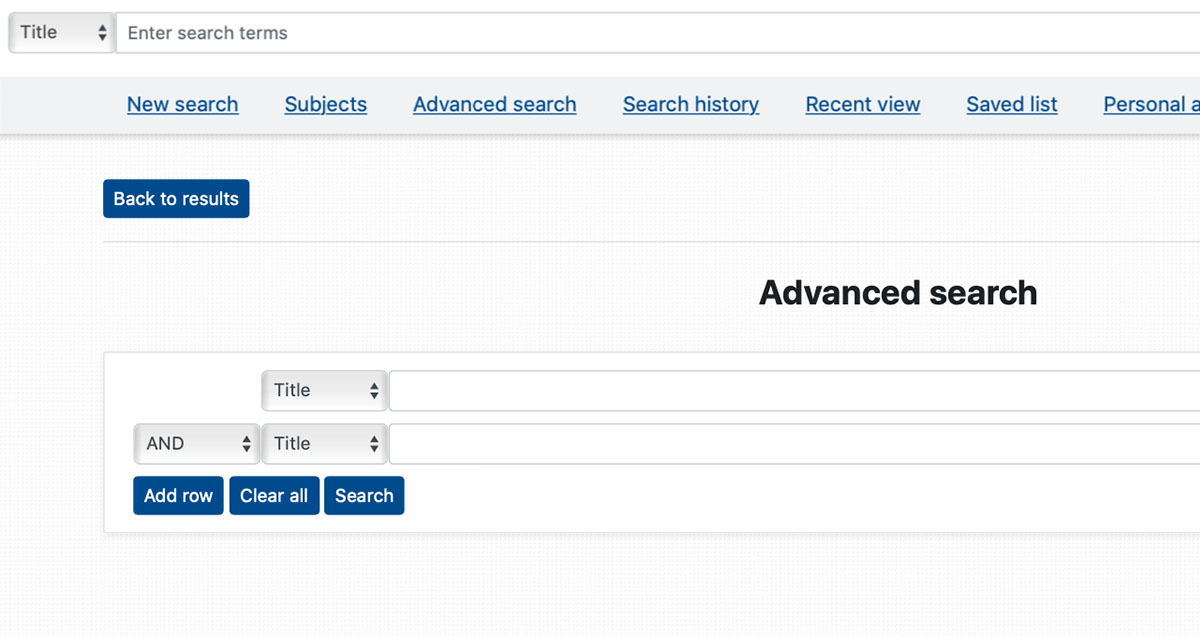The width and height of the screenshot is (1200, 637).
Task: Open the Saved list link
Action: click(1012, 104)
